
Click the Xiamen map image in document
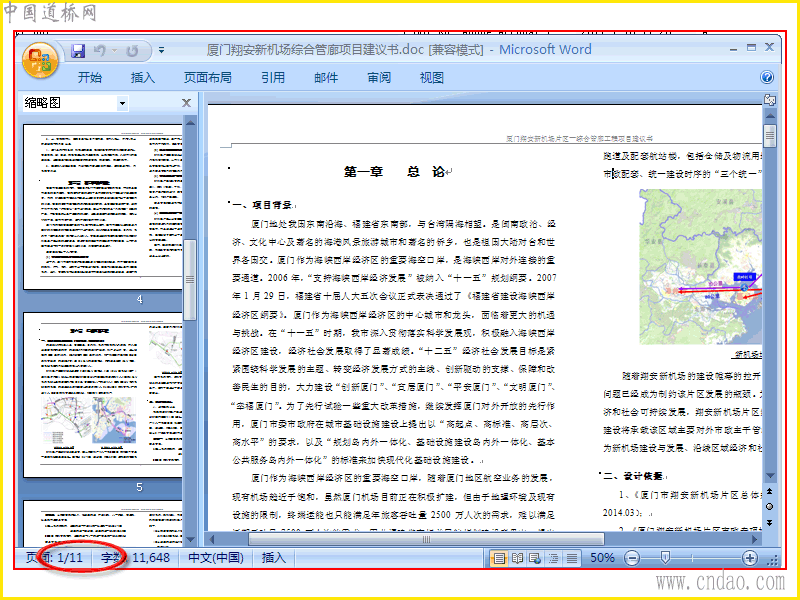701,267
